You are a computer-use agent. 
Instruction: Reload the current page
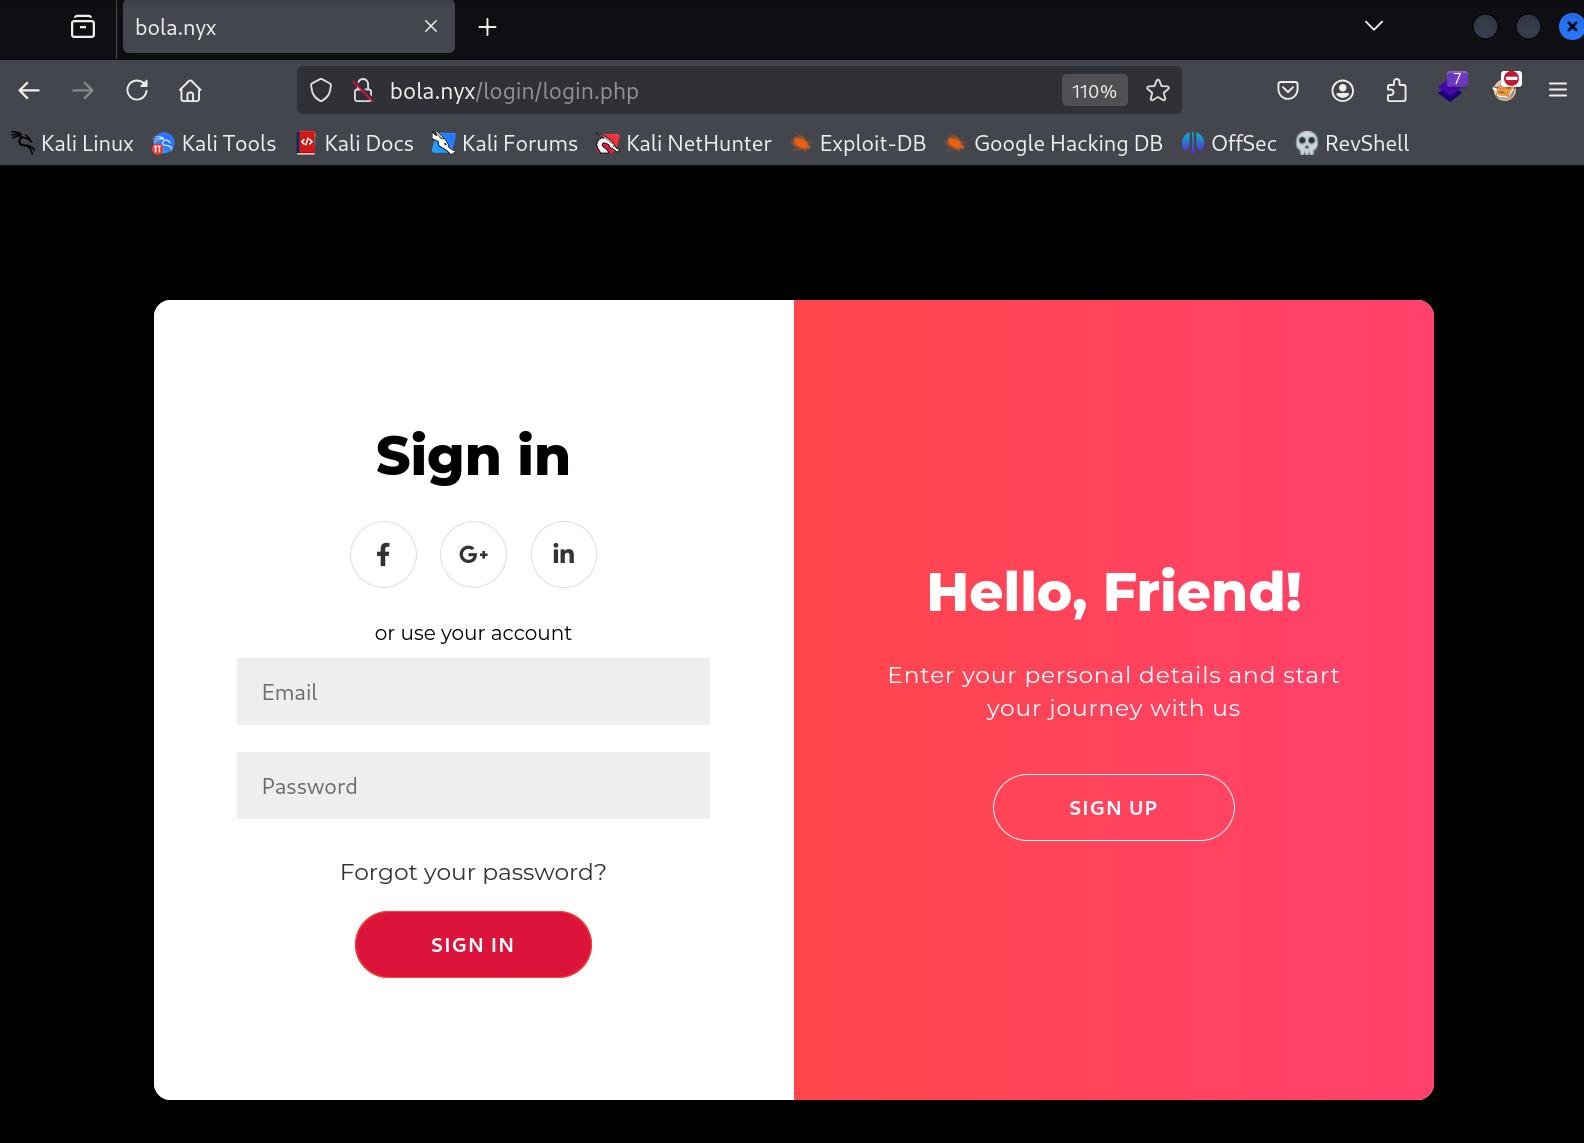[137, 91]
